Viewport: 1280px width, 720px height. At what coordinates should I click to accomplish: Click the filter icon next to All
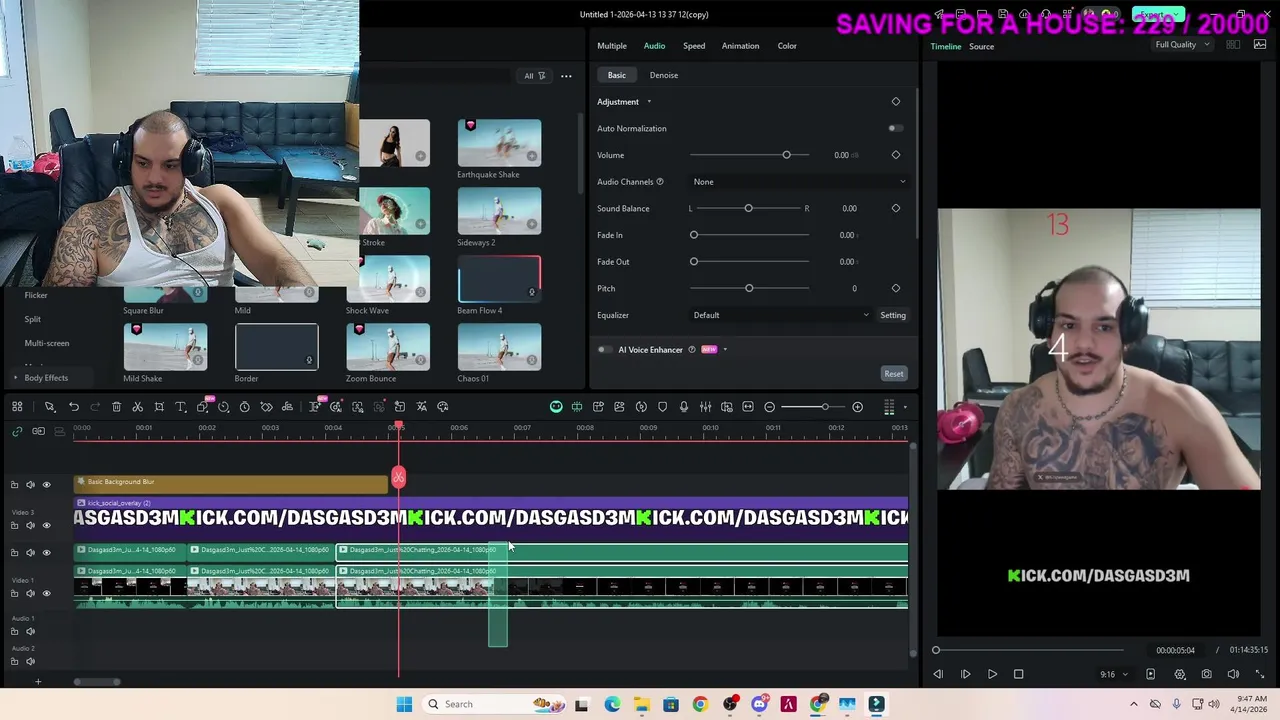pos(542,76)
